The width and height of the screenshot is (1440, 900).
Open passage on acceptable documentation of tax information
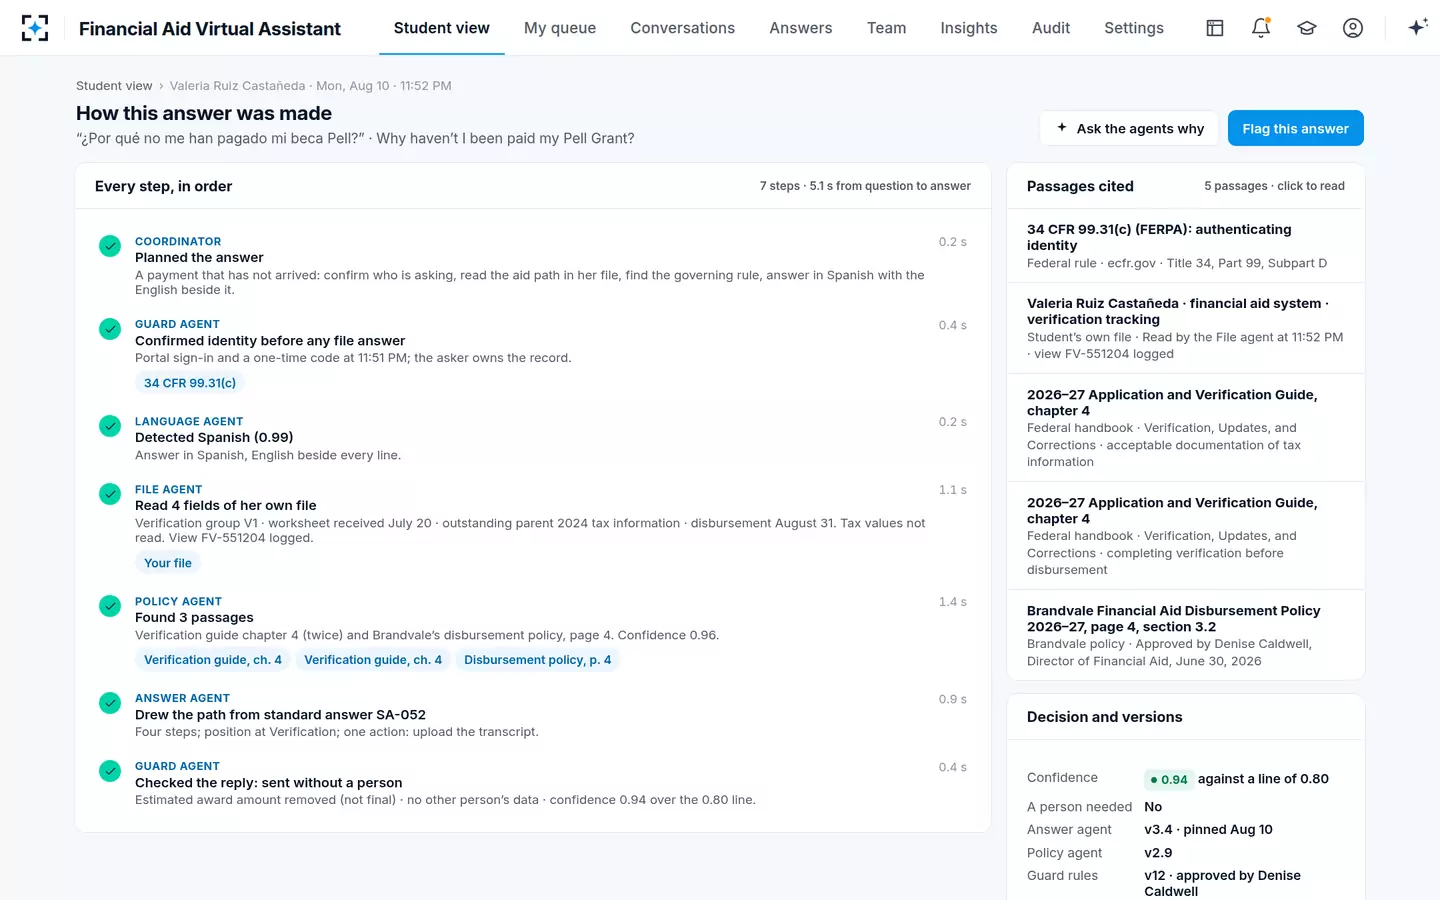tap(1186, 428)
